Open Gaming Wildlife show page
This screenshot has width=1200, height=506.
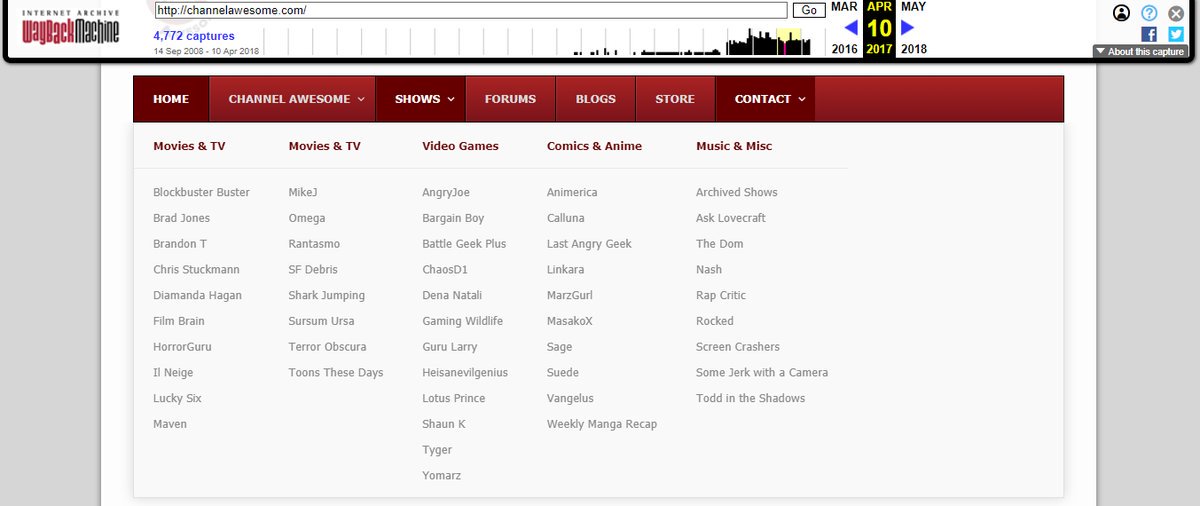coord(463,321)
